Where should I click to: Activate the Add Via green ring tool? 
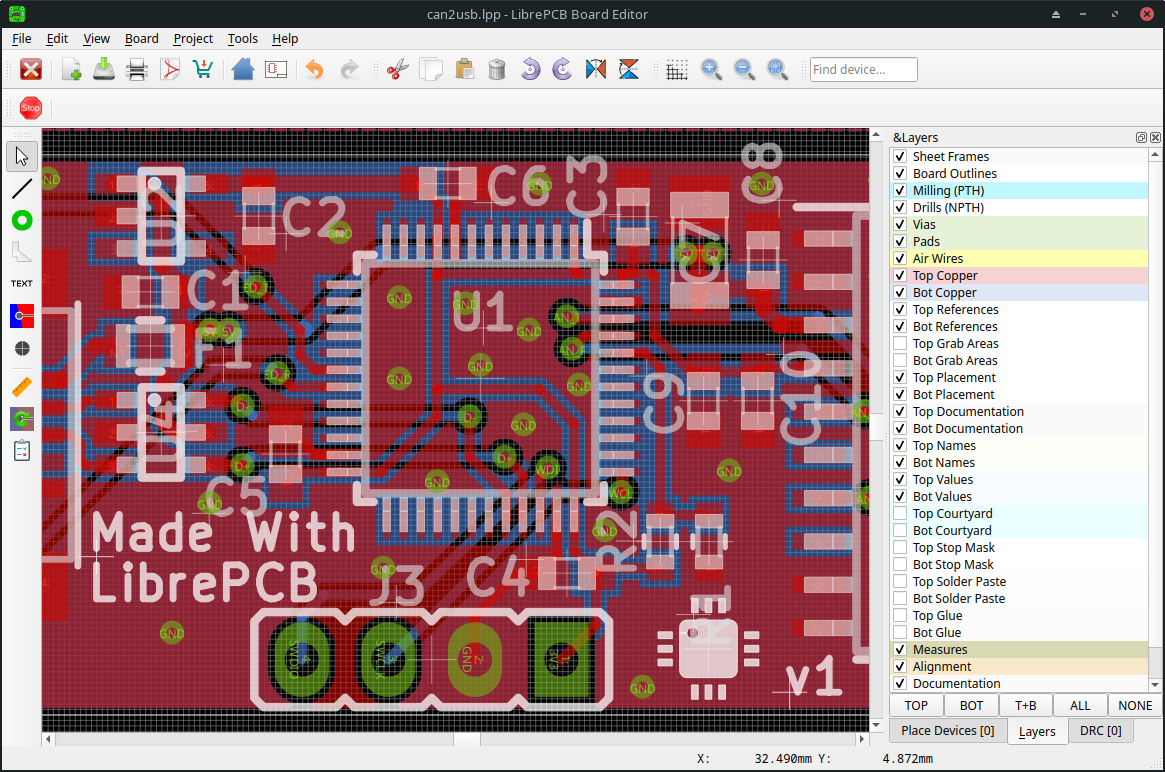pos(22,221)
